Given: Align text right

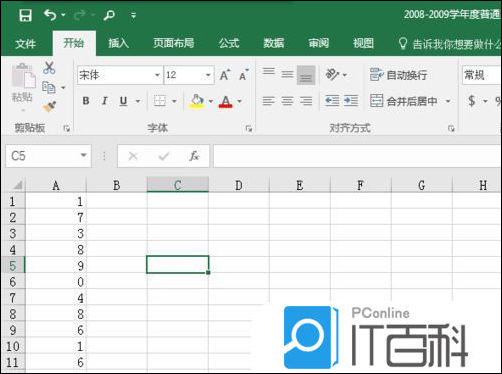Looking at the screenshot, I should pyautogui.click(x=306, y=101).
